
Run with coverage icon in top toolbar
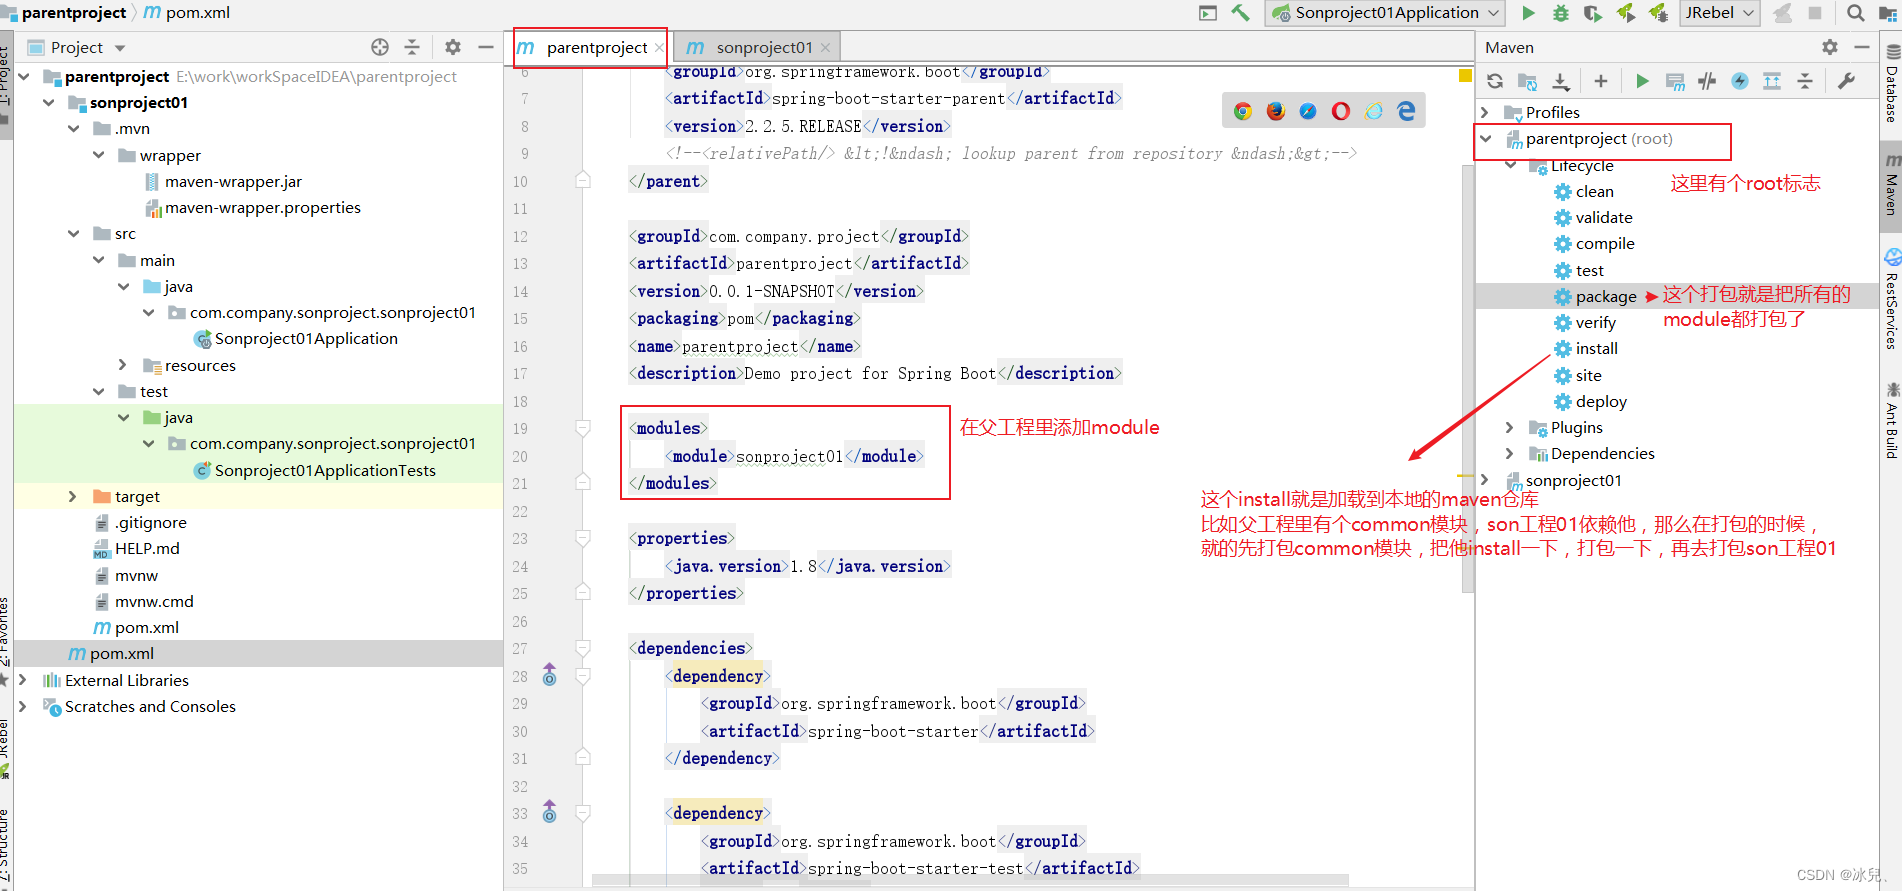tap(1593, 13)
